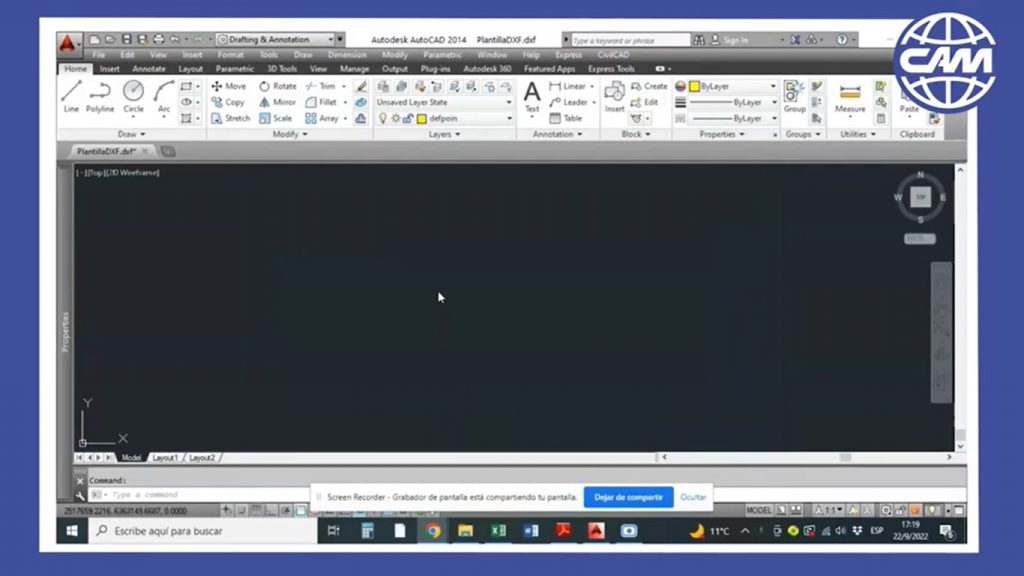Expand the Annotation panel

pos(557,135)
